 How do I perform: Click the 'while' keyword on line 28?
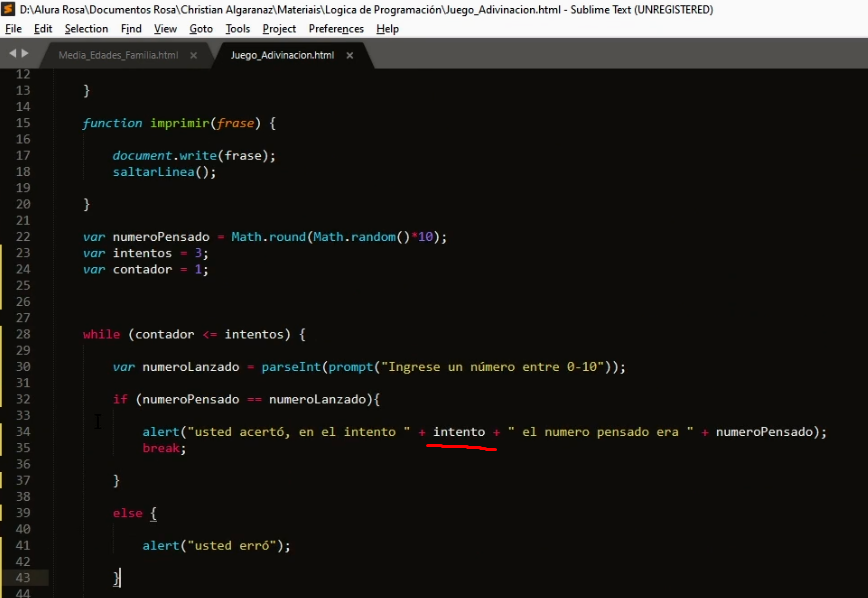[101, 334]
